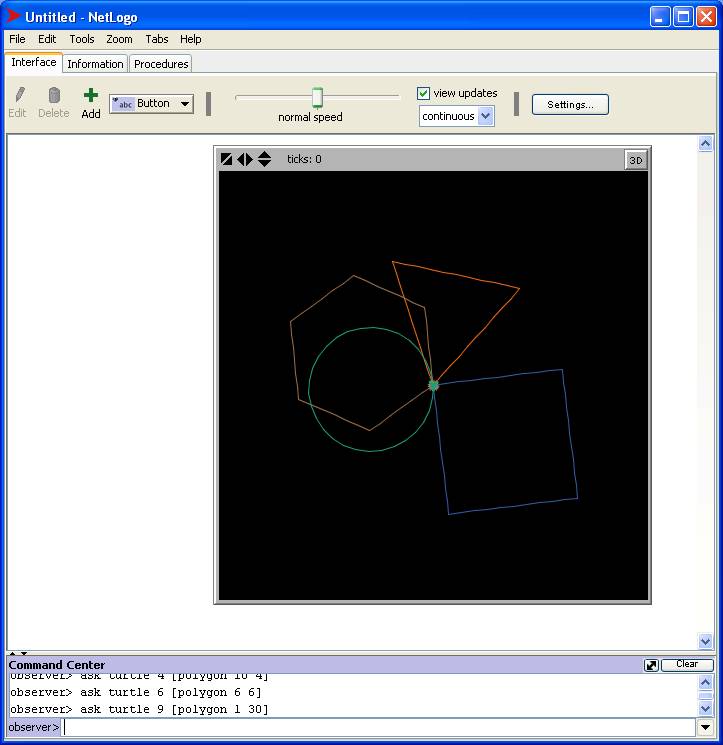The image size is (723, 745).
Task: Open the Help menu
Action: click(190, 39)
